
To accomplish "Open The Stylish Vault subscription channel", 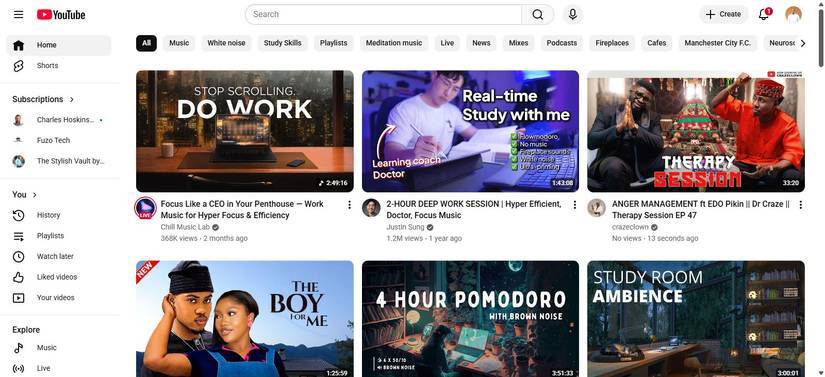I will (58, 161).
